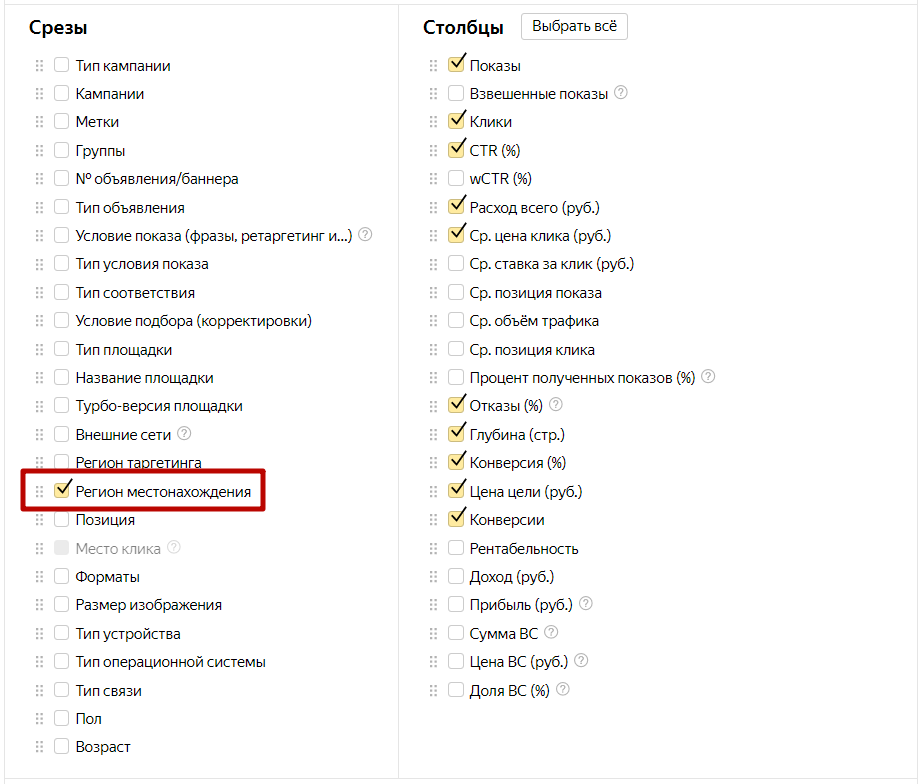Click the Доход (руб.) column label

click(x=511, y=577)
